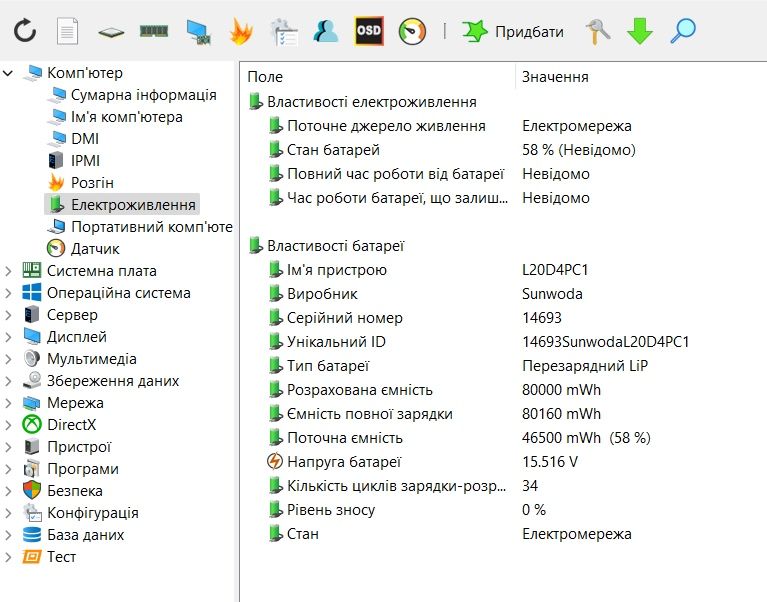Launch the flame stability test icon

click(241, 31)
